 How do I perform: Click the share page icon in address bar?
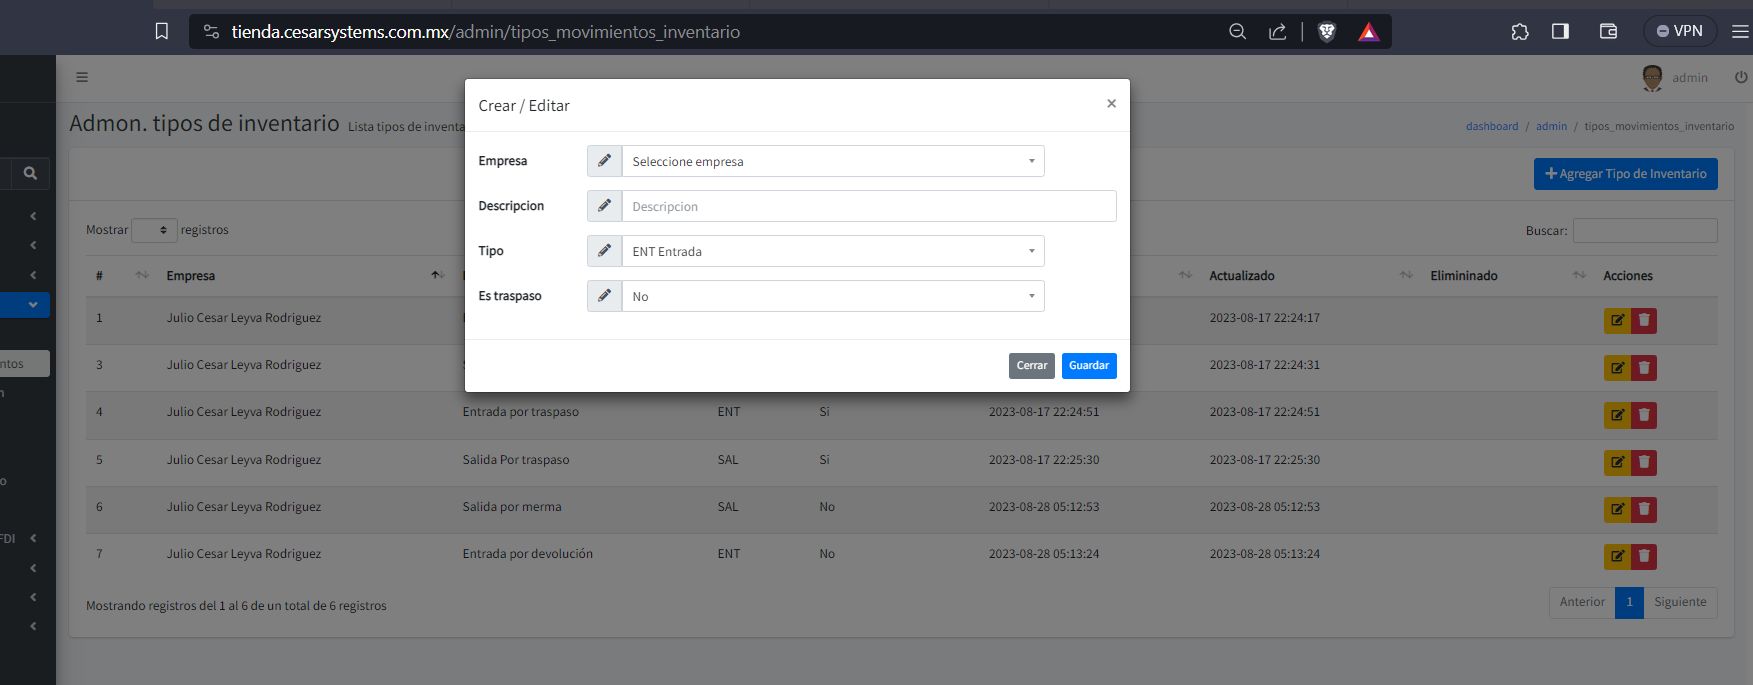[x=1278, y=32]
